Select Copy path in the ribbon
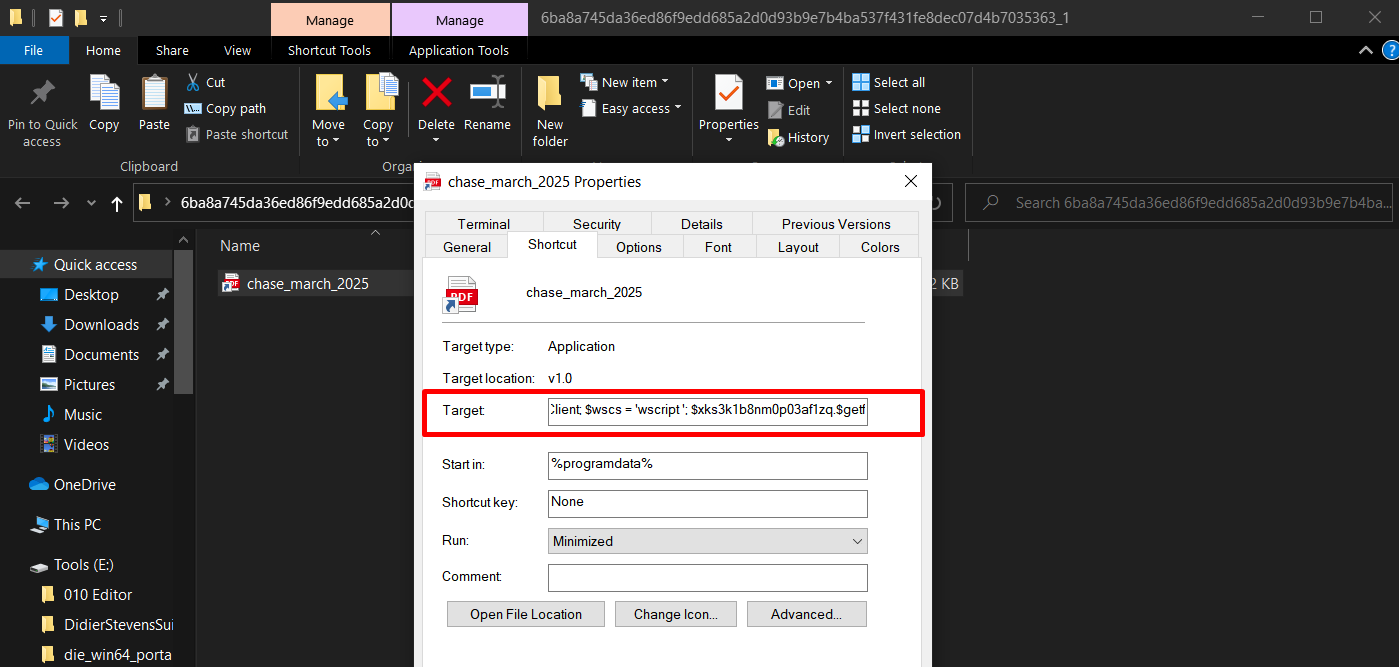Image resolution: width=1399 pixels, height=667 pixels. [x=225, y=108]
